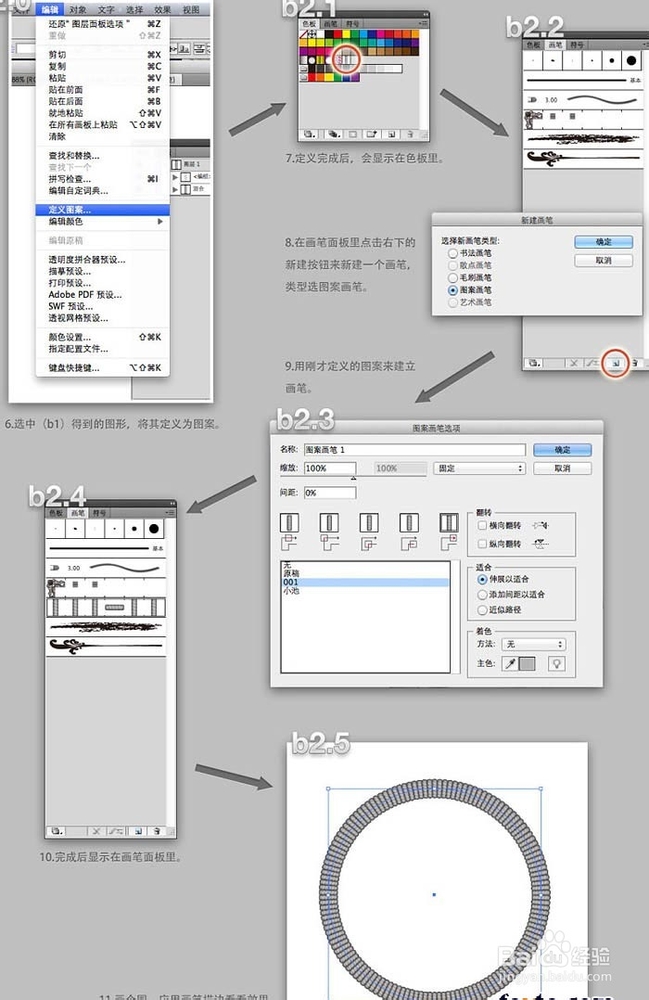Open the swatch libraries menu in Swatches panel
The width and height of the screenshot is (649, 1000).
tap(310, 135)
